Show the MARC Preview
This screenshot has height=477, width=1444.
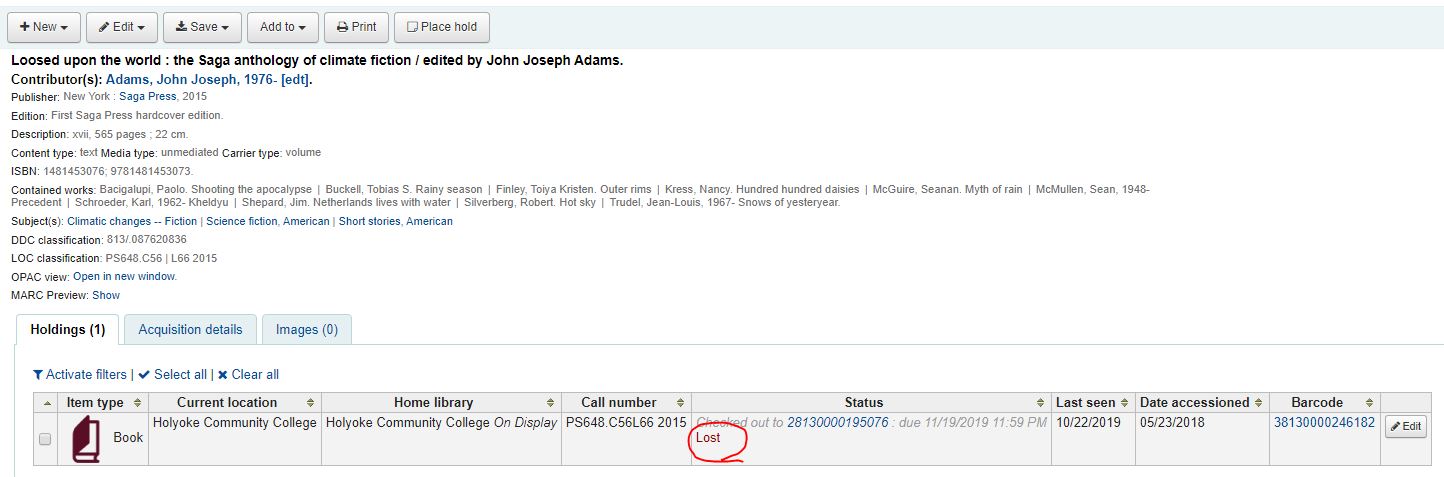(106, 295)
